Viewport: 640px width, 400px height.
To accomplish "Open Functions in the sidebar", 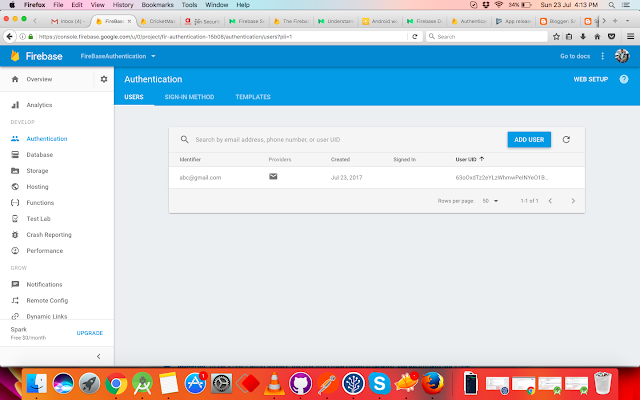I will tap(40, 202).
